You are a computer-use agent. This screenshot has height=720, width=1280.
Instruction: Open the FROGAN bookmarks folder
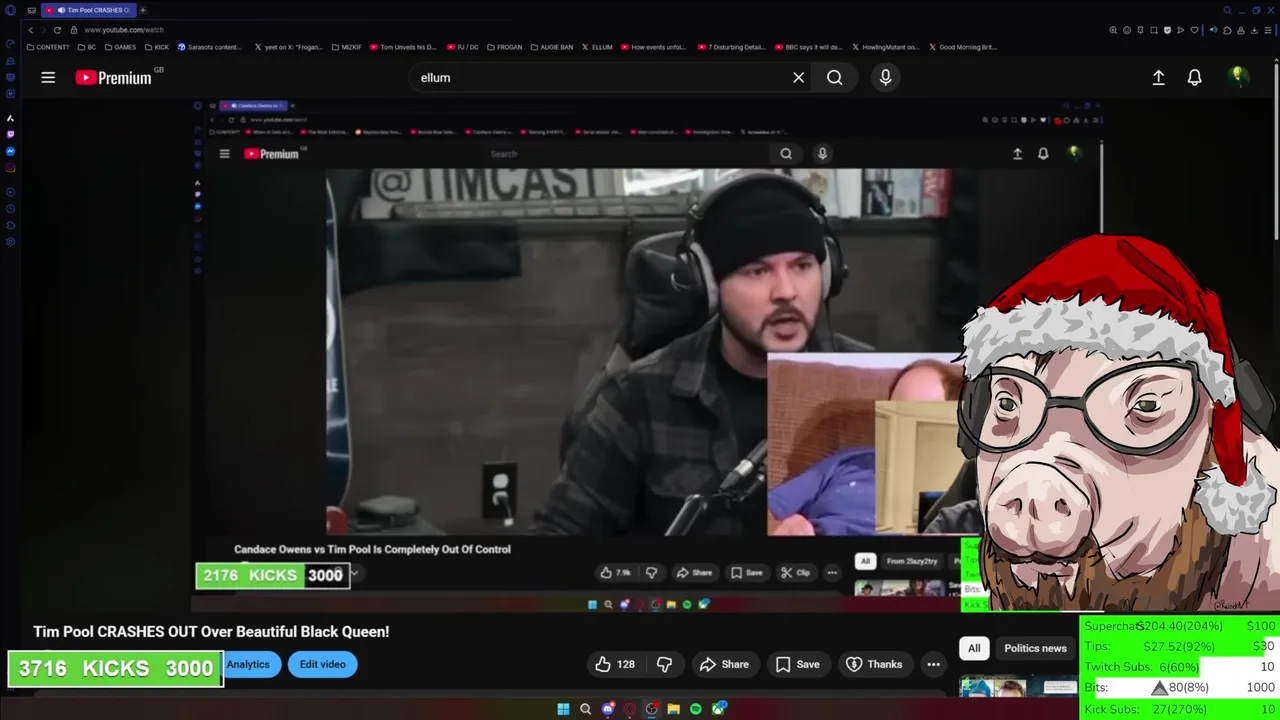(x=504, y=47)
